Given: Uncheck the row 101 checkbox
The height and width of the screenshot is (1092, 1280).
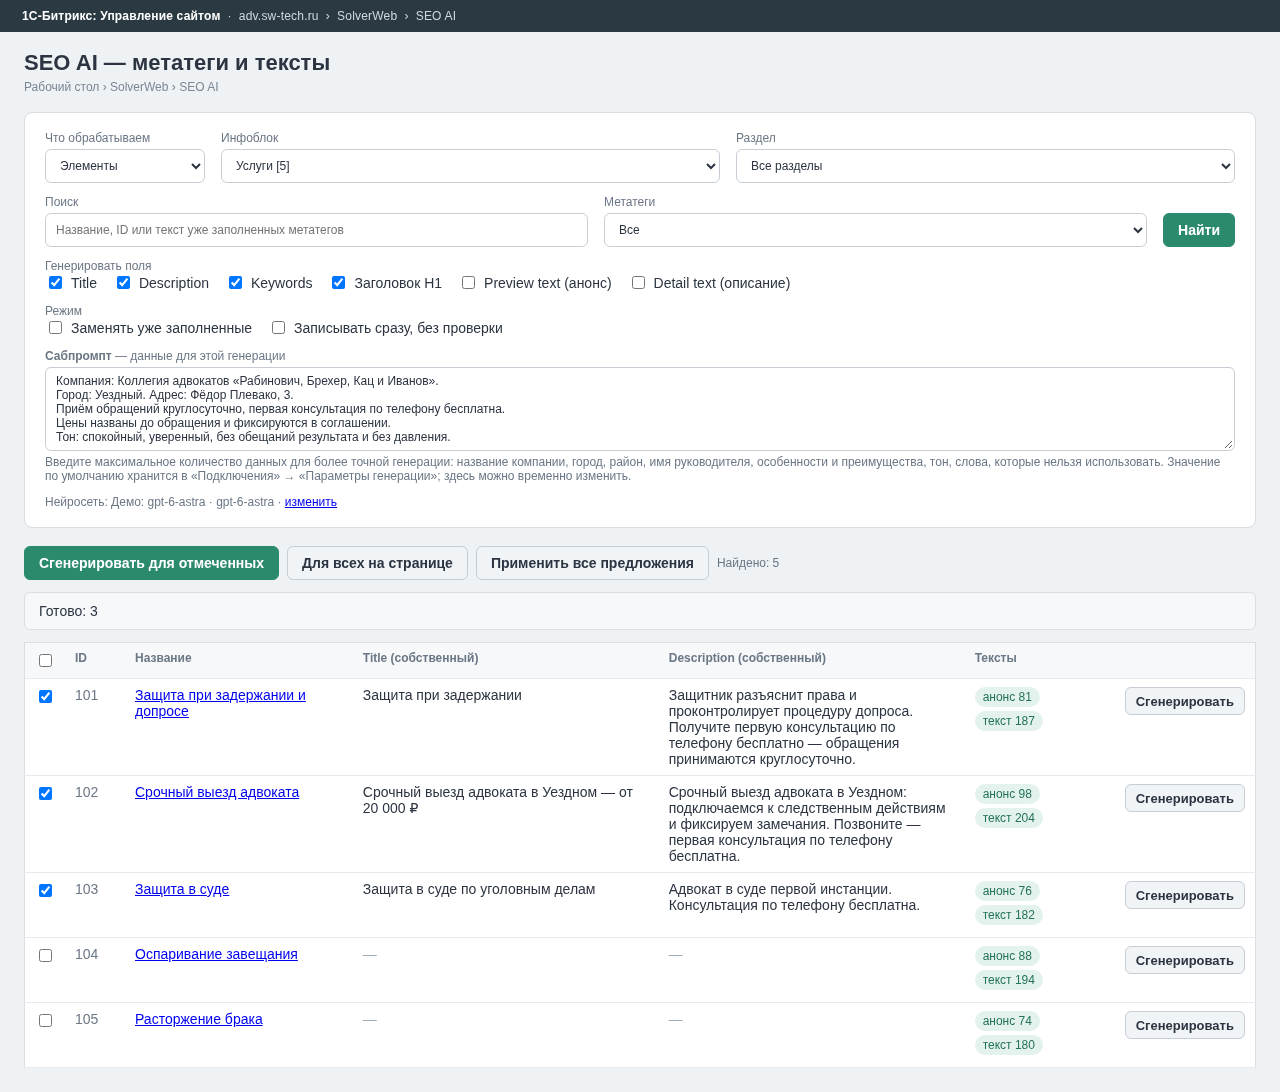Looking at the screenshot, I should 45,696.
